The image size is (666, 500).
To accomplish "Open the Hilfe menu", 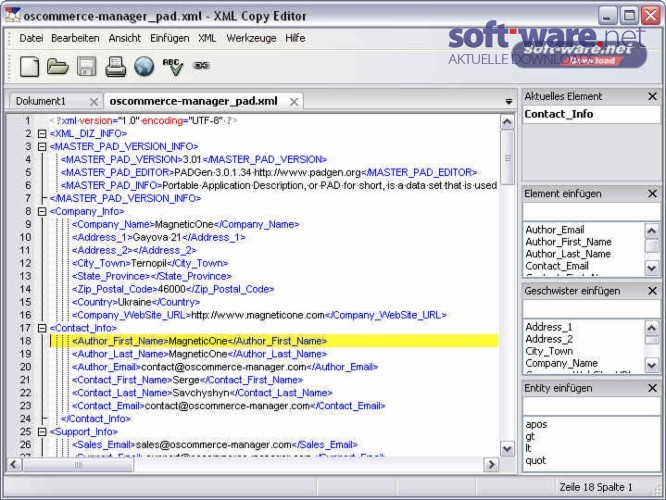I will [295, 38].
